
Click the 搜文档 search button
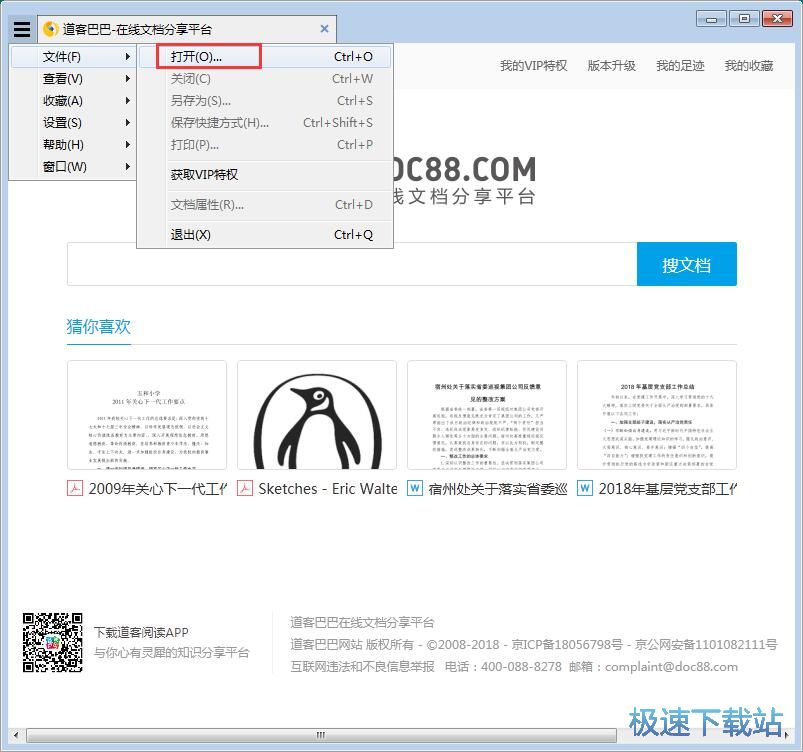(x=687, y=263)
